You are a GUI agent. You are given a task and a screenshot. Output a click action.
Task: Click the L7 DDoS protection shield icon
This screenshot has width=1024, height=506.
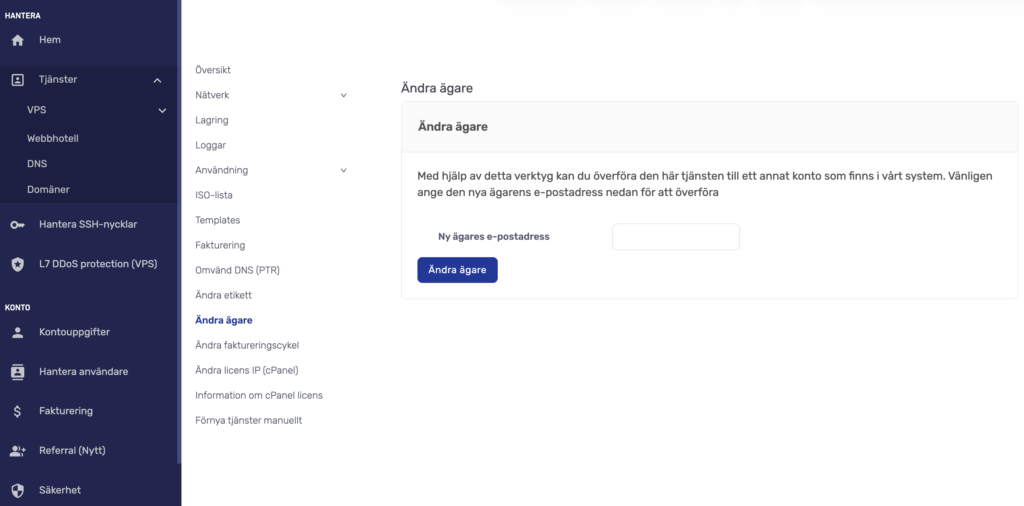[17, 265]
